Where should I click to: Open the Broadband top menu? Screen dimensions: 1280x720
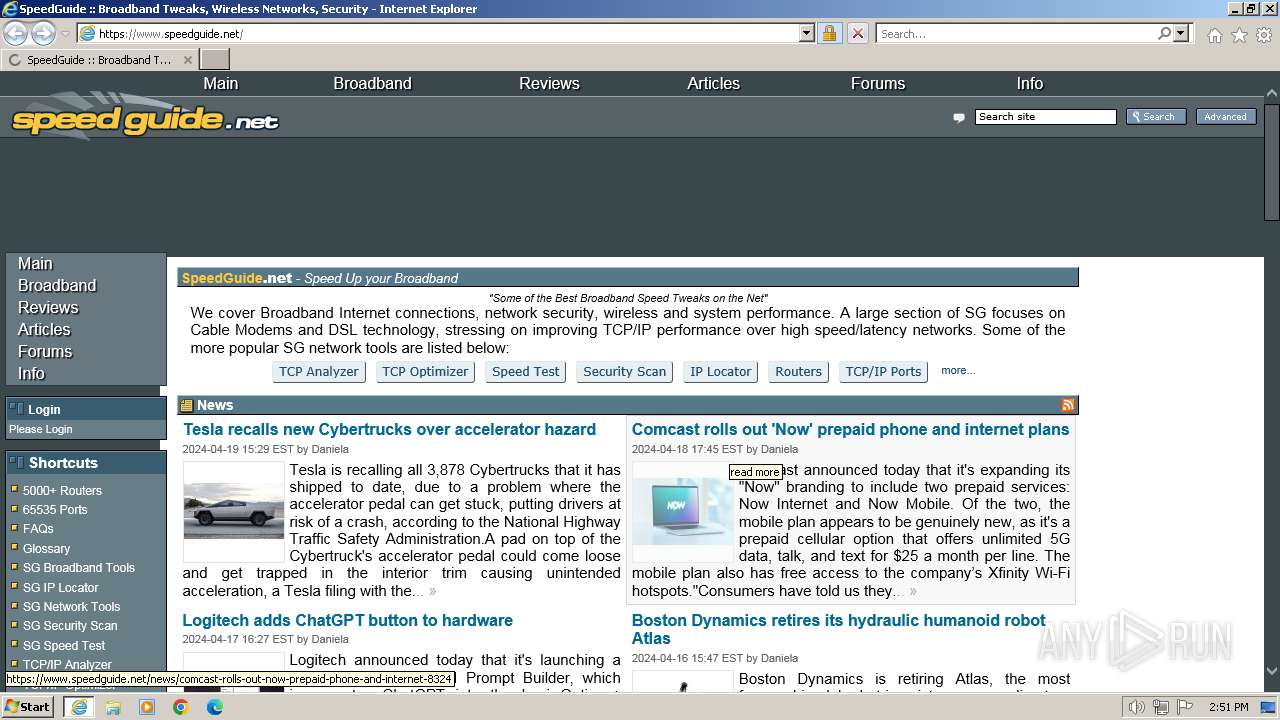click(372, 83)
